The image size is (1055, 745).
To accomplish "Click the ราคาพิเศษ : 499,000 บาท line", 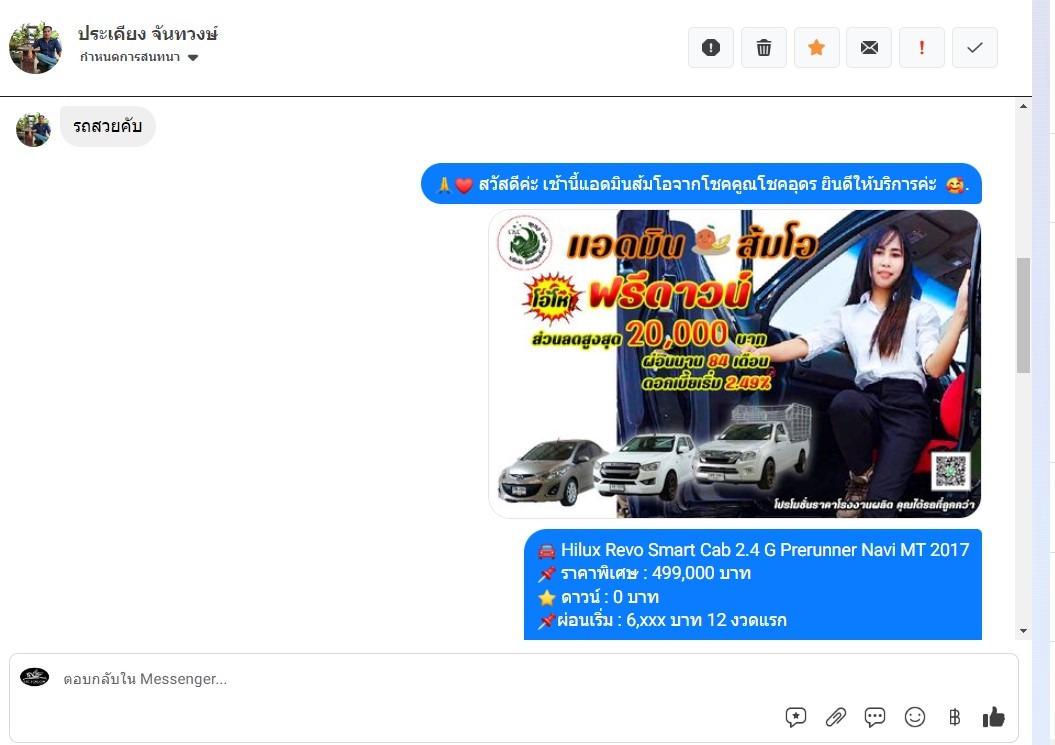I will 645,573.
